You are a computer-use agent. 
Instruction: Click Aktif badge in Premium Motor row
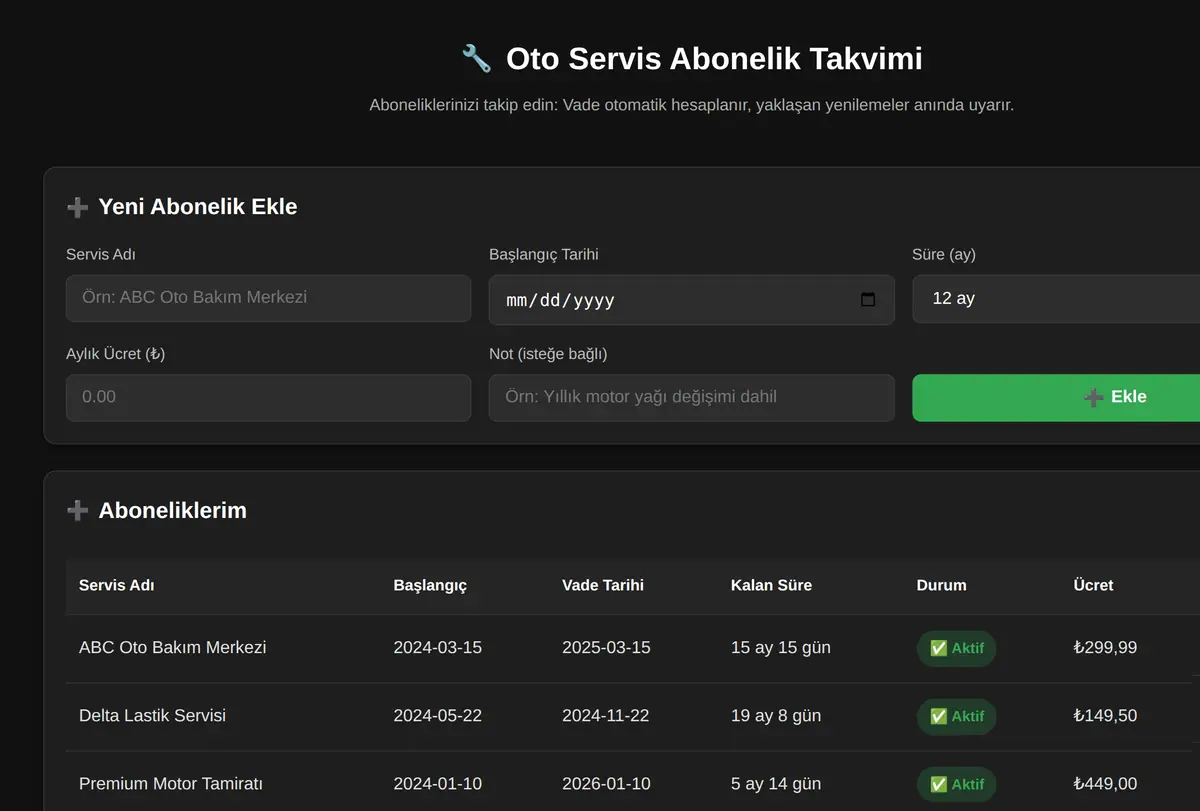pos(957,784)
